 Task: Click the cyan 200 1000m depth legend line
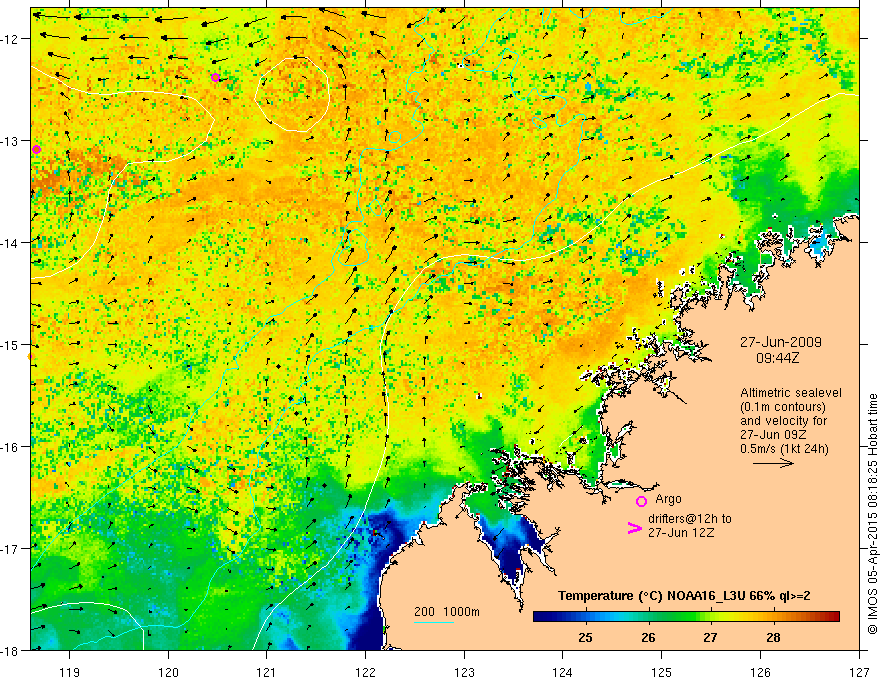coord(434,622)
